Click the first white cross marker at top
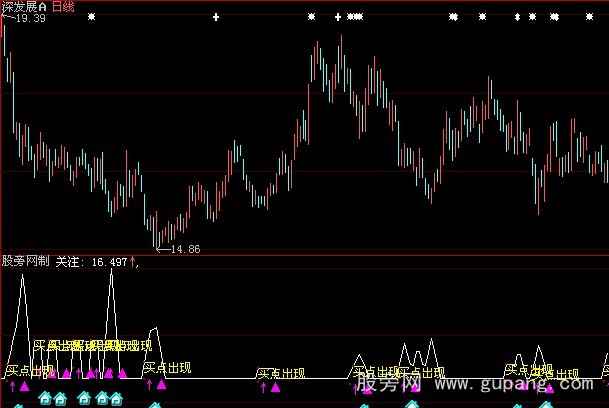 coord(217,17)
